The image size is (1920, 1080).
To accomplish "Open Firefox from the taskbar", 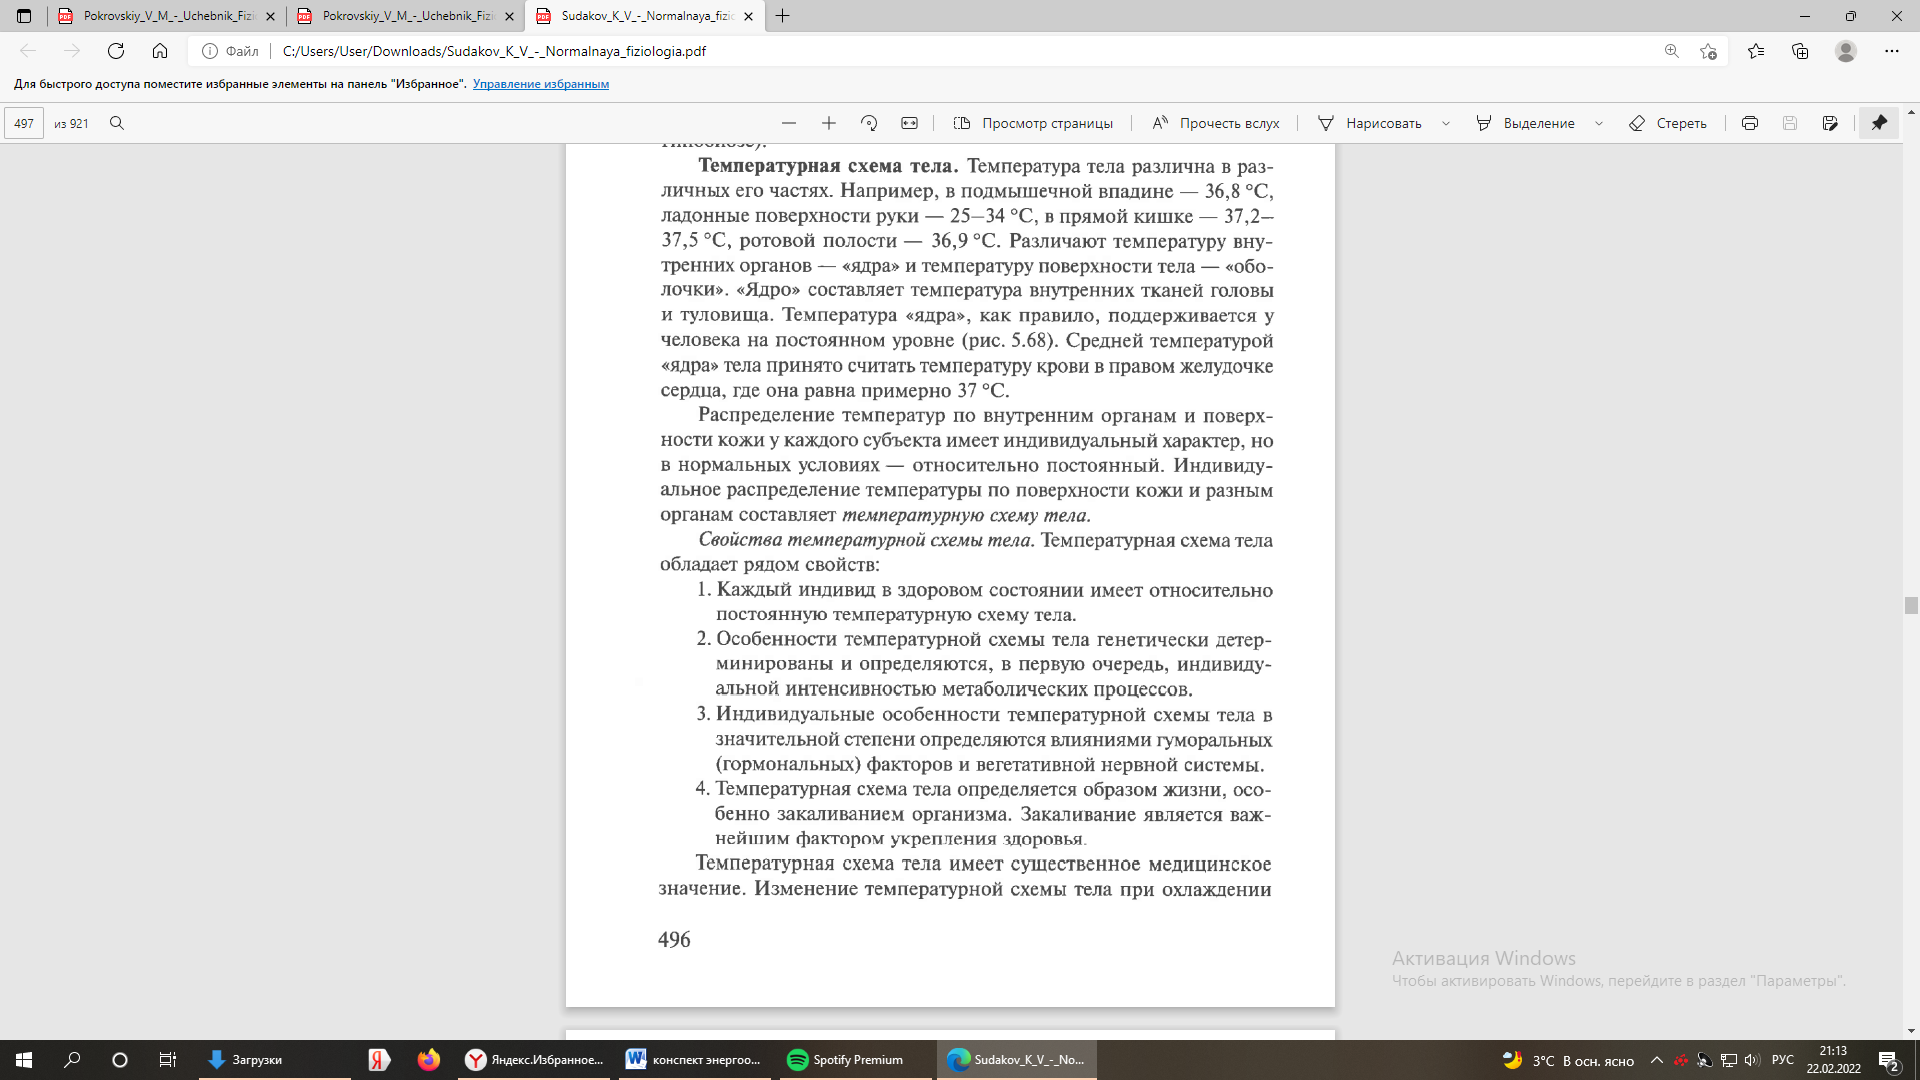I will tap(429, 1060).
